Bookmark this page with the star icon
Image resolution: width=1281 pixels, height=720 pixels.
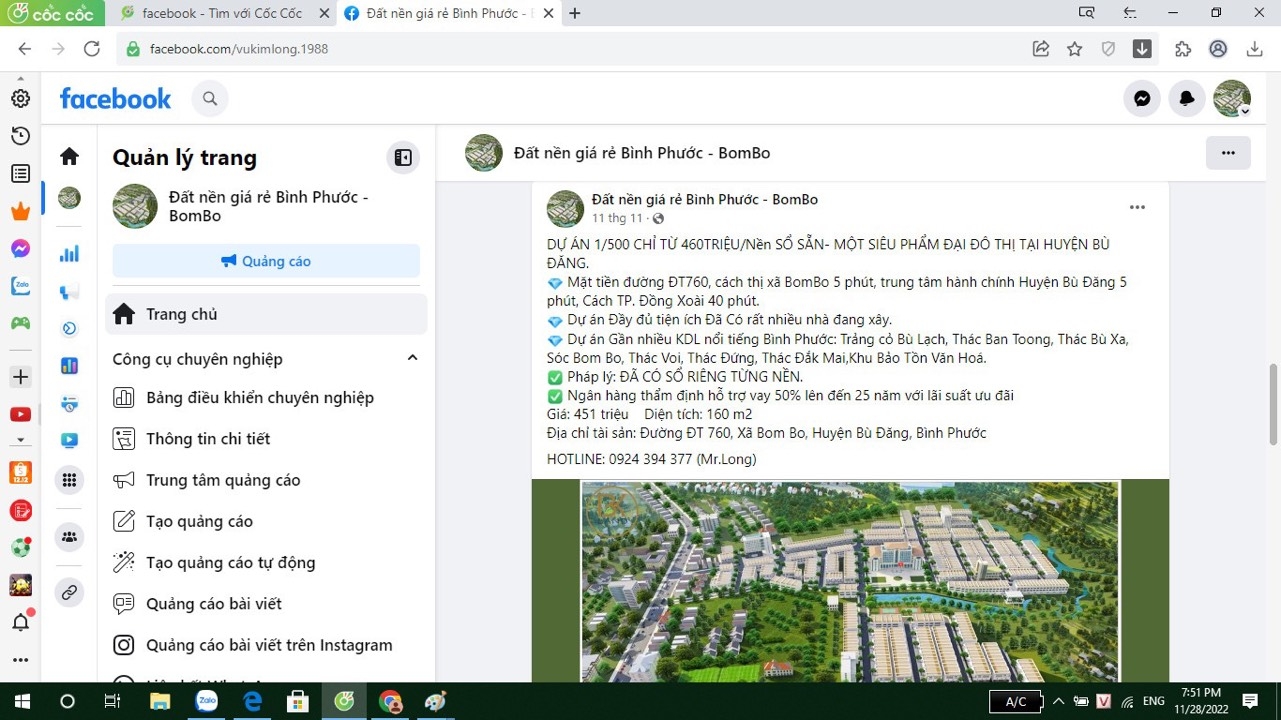click(x=1074, y=49)
